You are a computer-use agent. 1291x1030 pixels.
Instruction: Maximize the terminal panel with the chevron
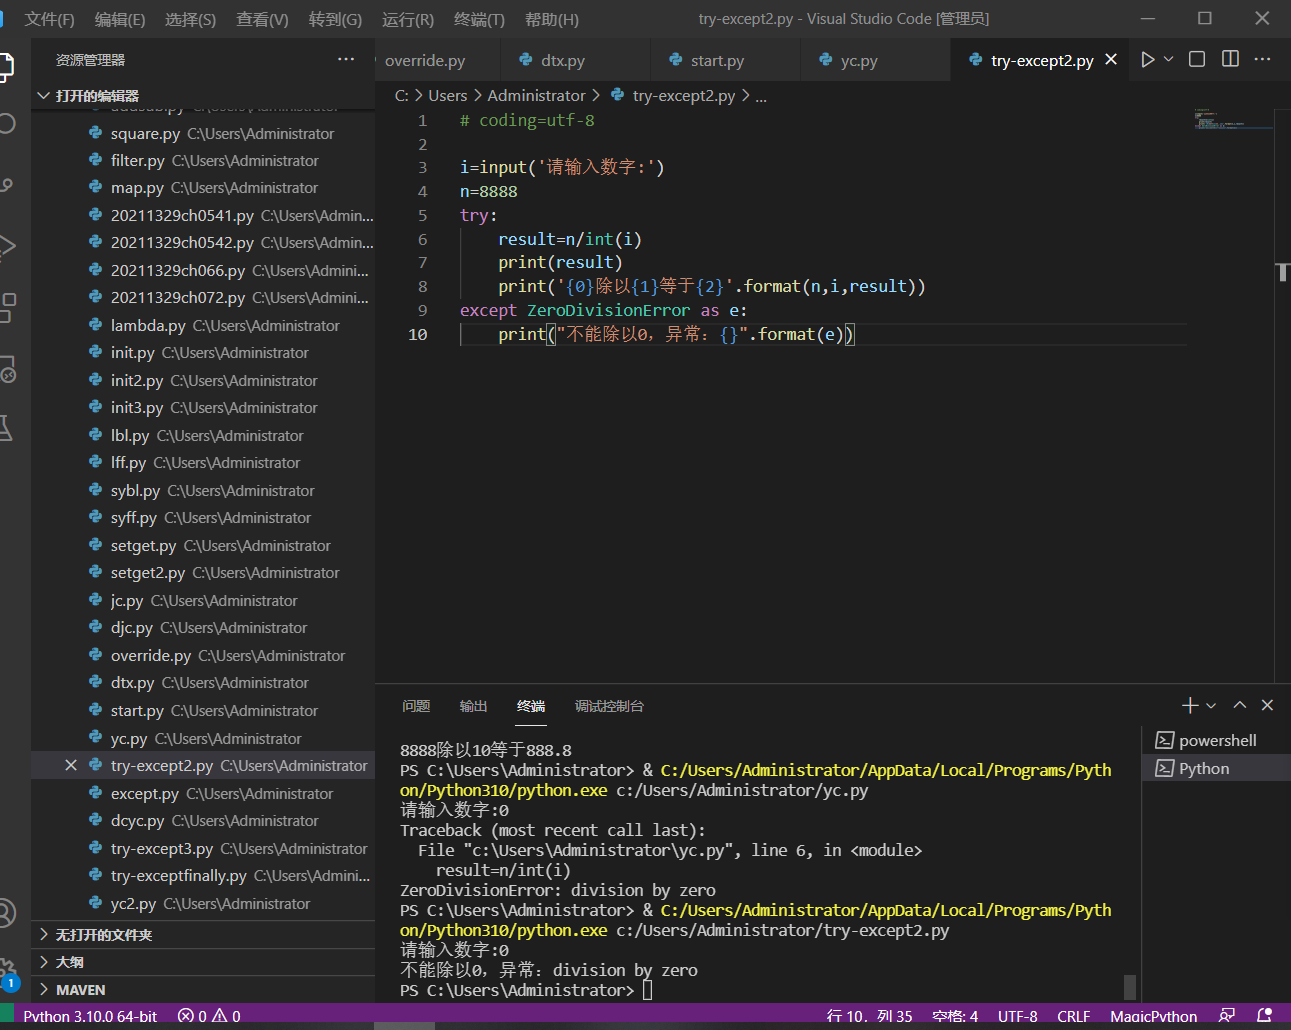[x=1240, y=706]
